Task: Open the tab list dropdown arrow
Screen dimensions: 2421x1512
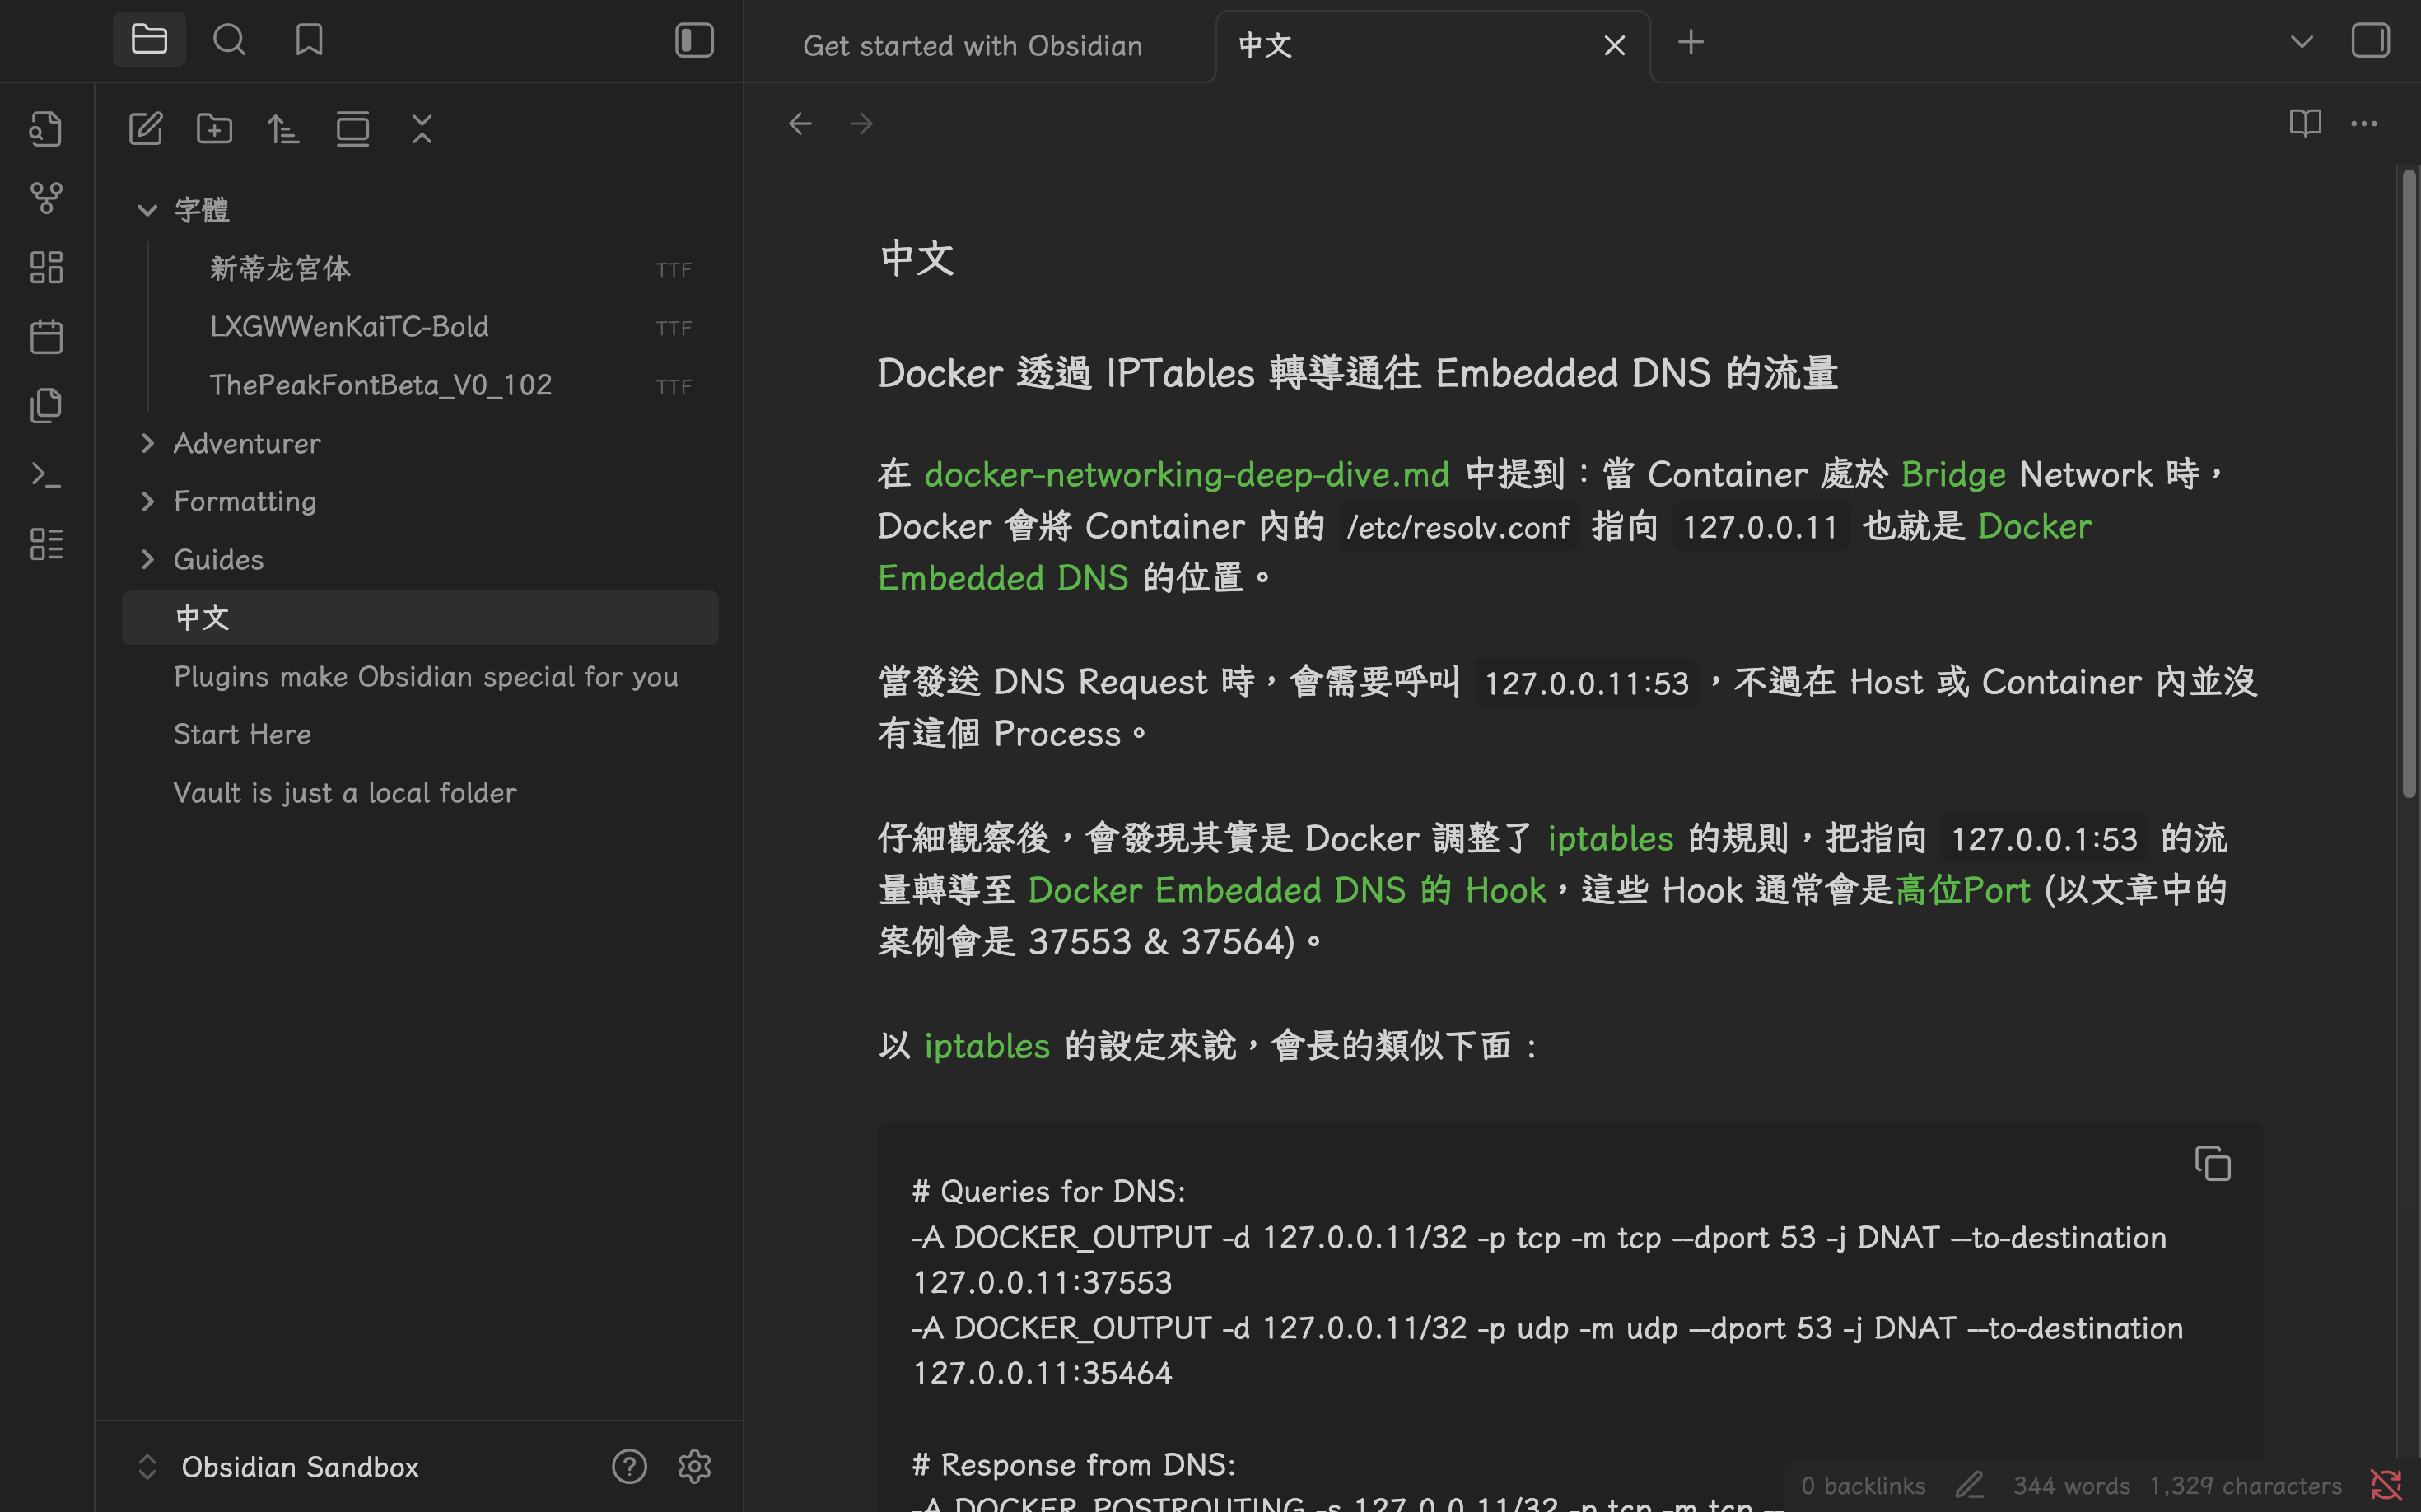Action: [x=2301, y=42]
